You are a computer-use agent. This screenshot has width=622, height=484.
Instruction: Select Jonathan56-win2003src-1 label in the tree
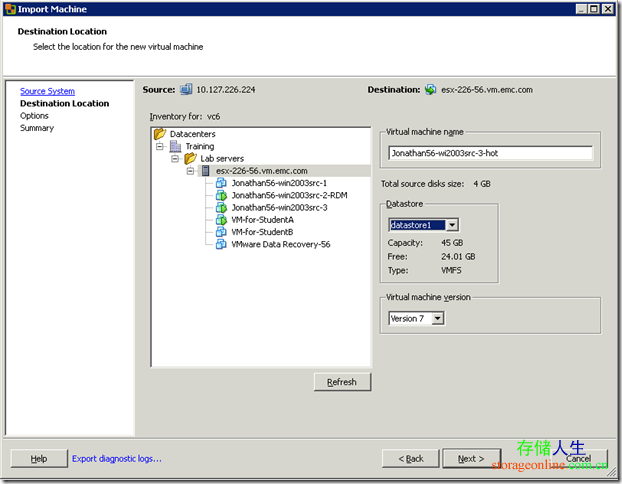[279, 183]
